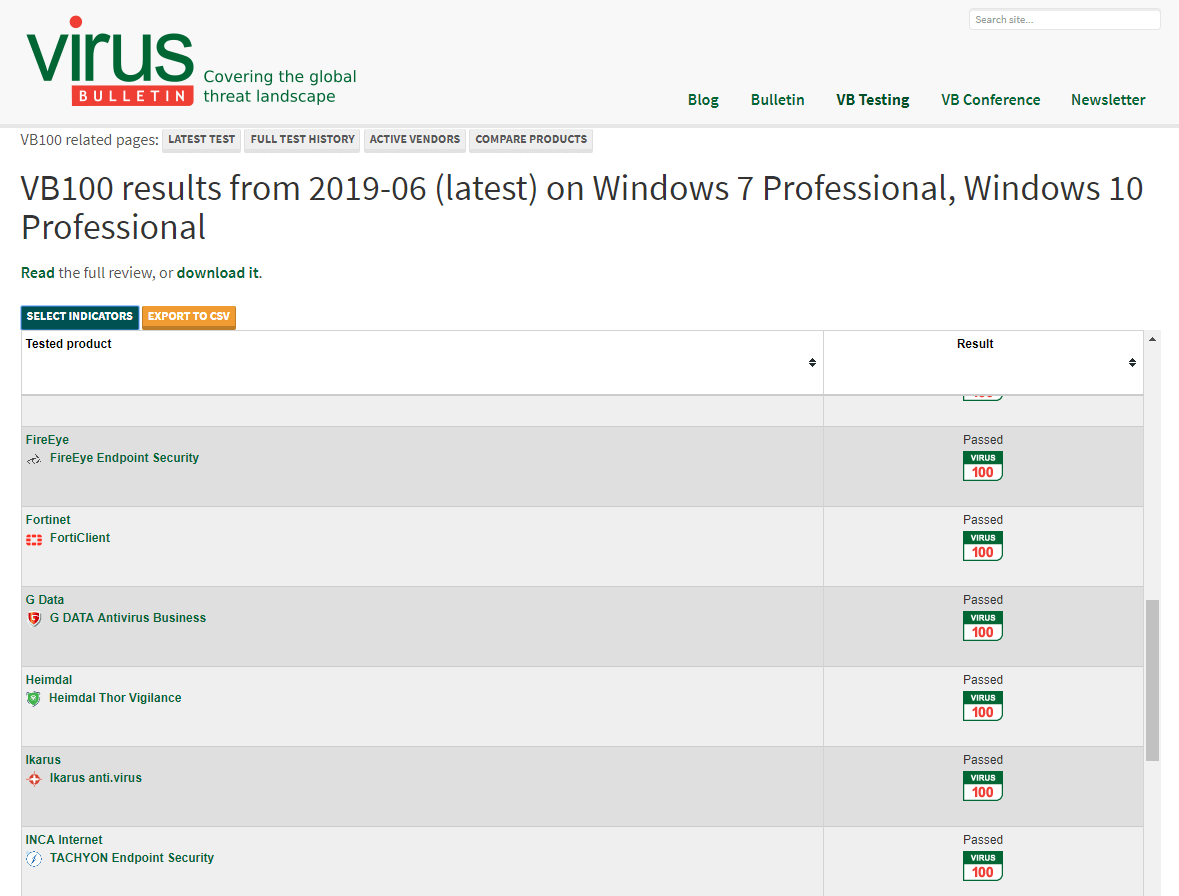Open the Heimdal Thor Vigilance link

115,698
